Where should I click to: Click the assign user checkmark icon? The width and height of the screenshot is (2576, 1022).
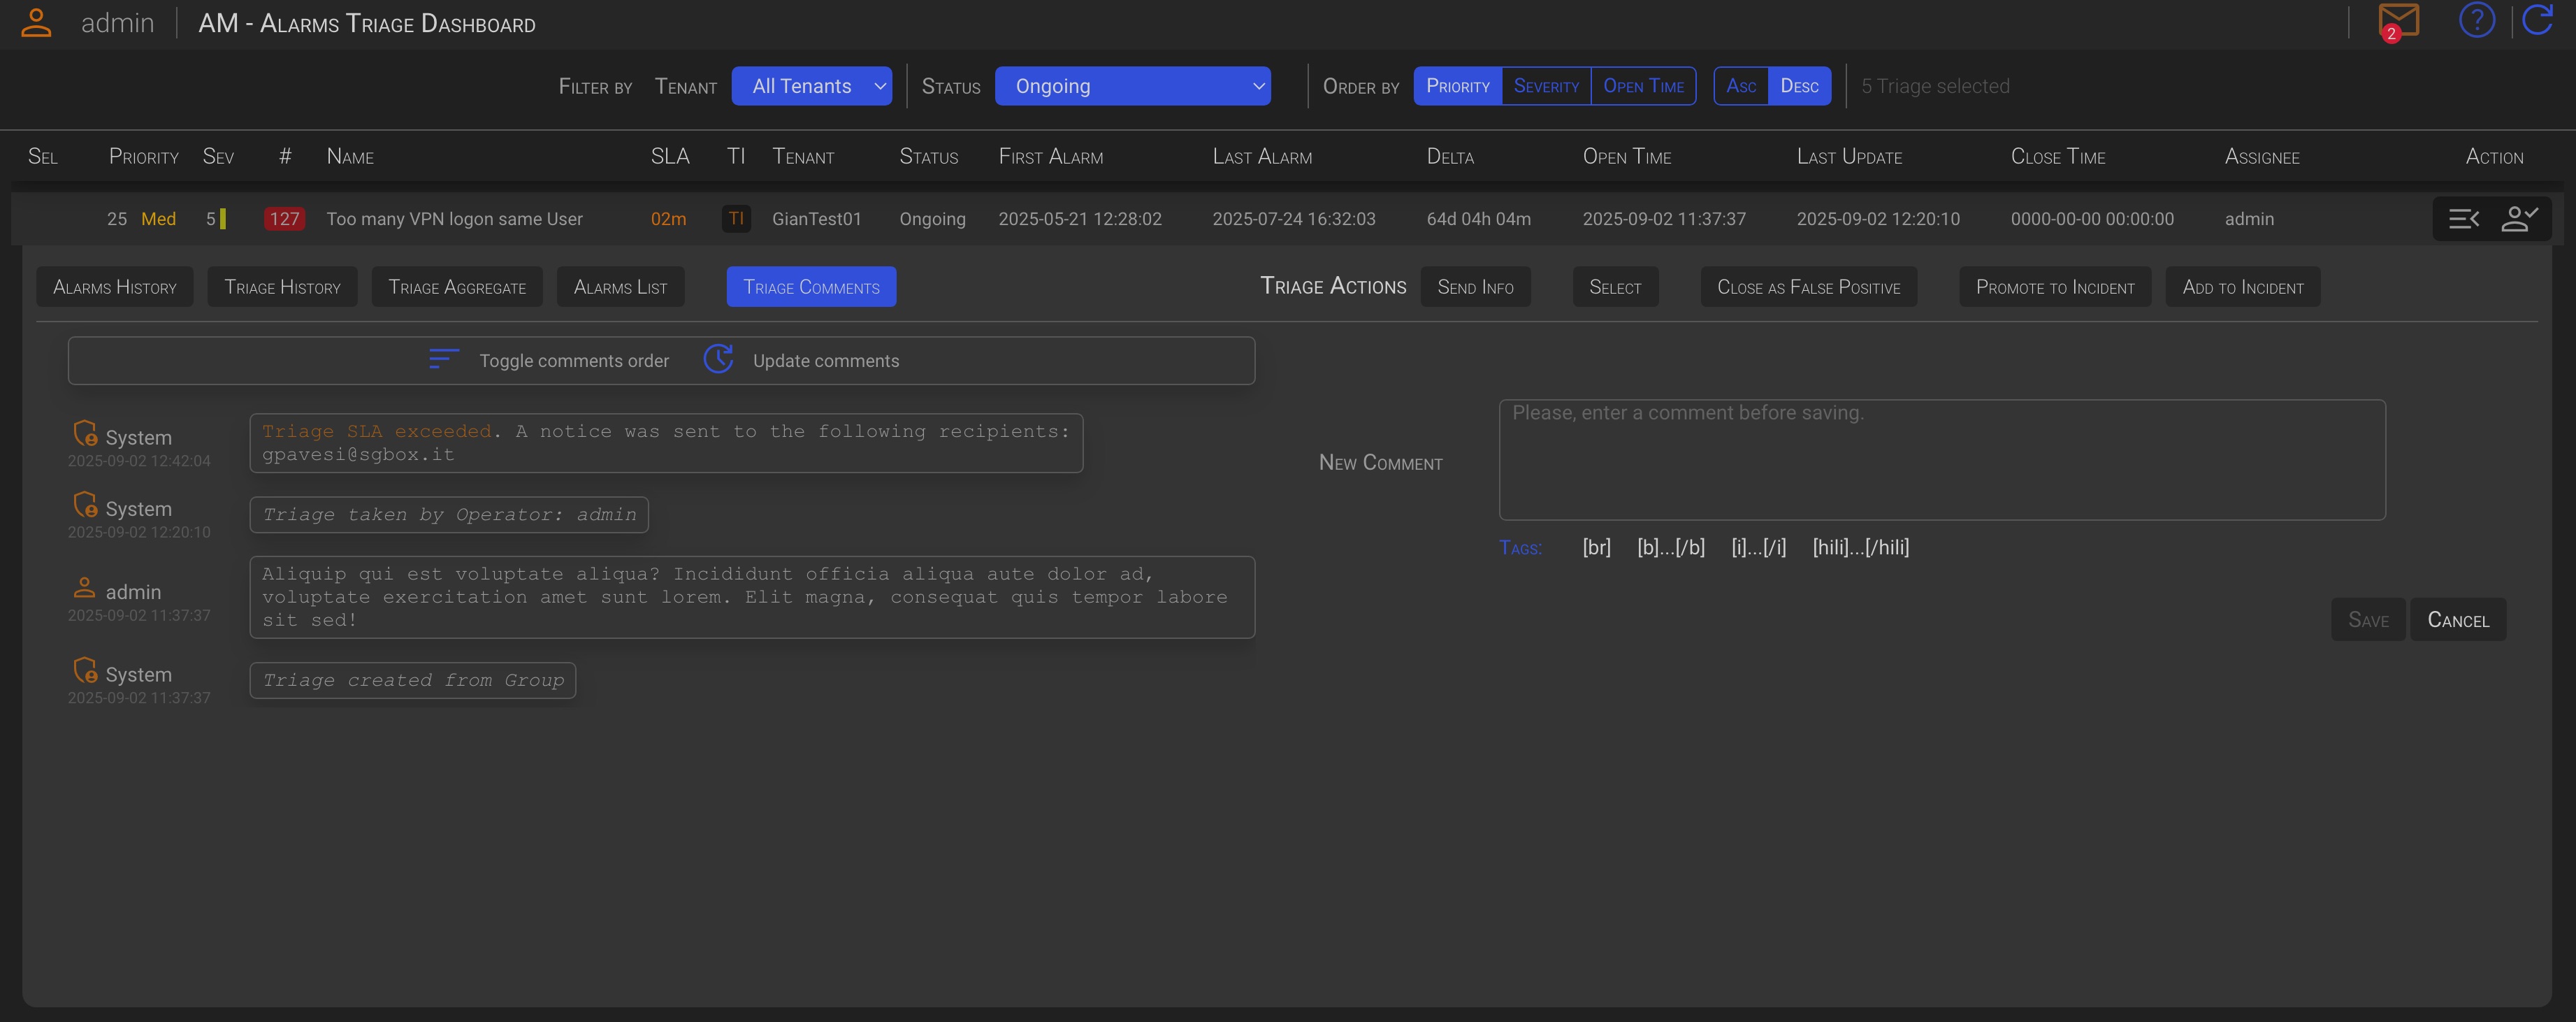pyautogui.click(x=2519, y=219)
